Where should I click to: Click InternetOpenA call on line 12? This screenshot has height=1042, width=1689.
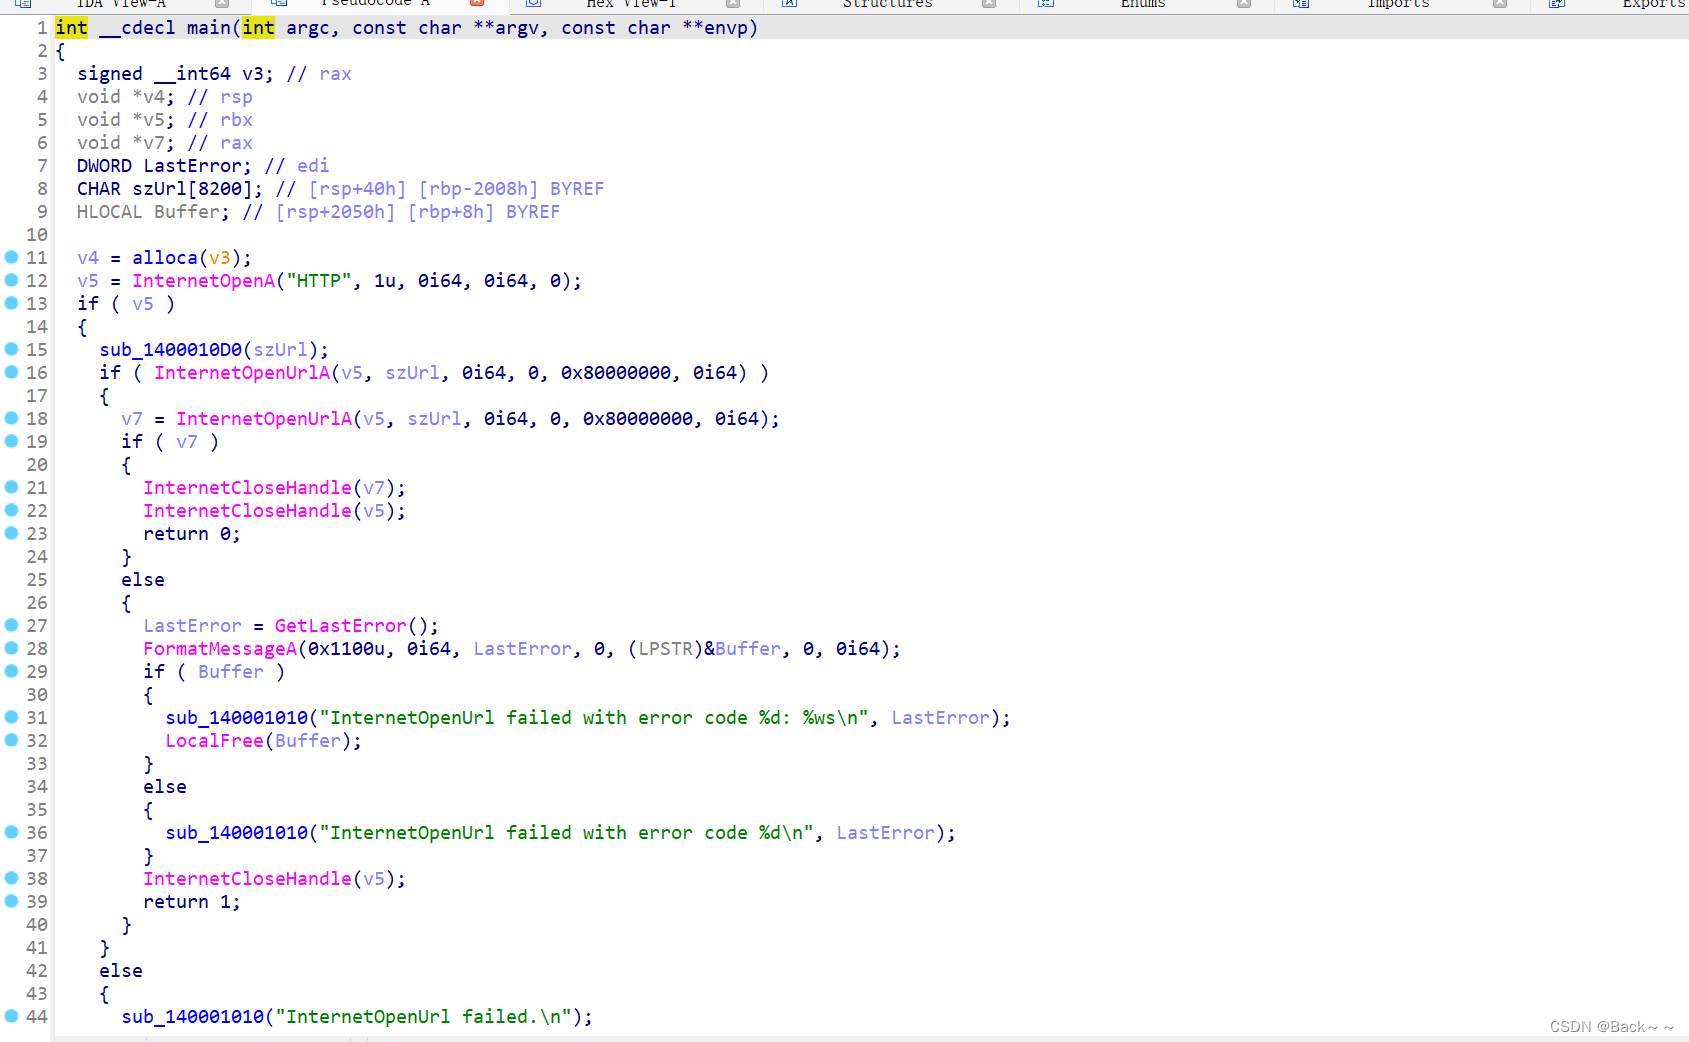(x=204, y=281)
